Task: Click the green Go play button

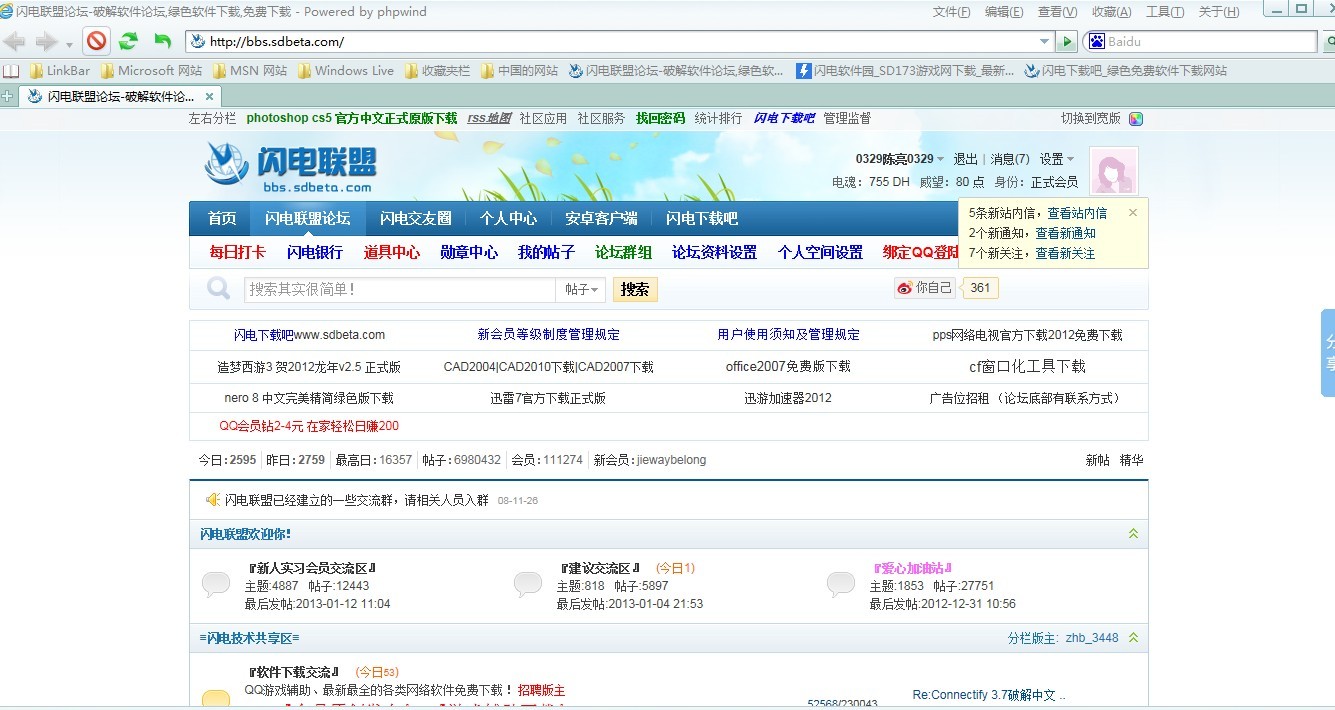Action: (x=1067, y=42)
